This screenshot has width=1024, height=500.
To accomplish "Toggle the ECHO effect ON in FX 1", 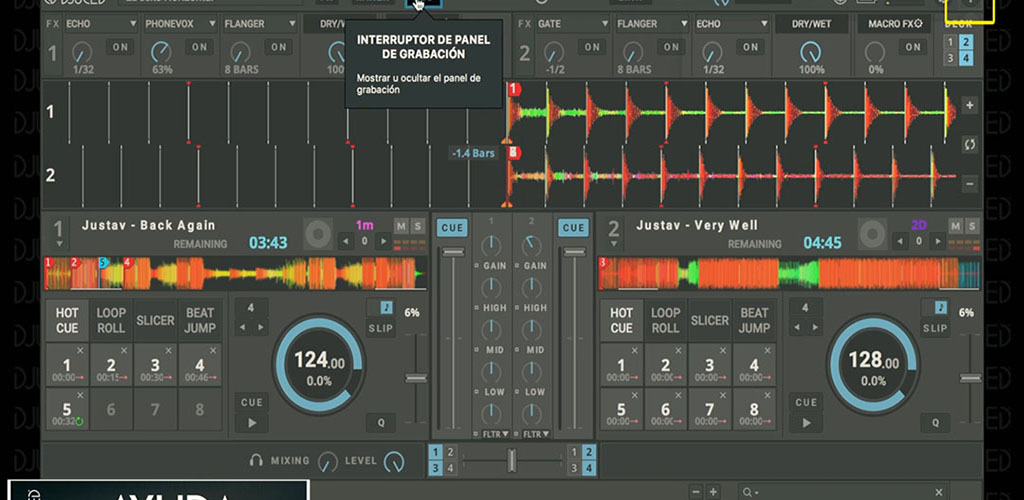I will point(121,47).
